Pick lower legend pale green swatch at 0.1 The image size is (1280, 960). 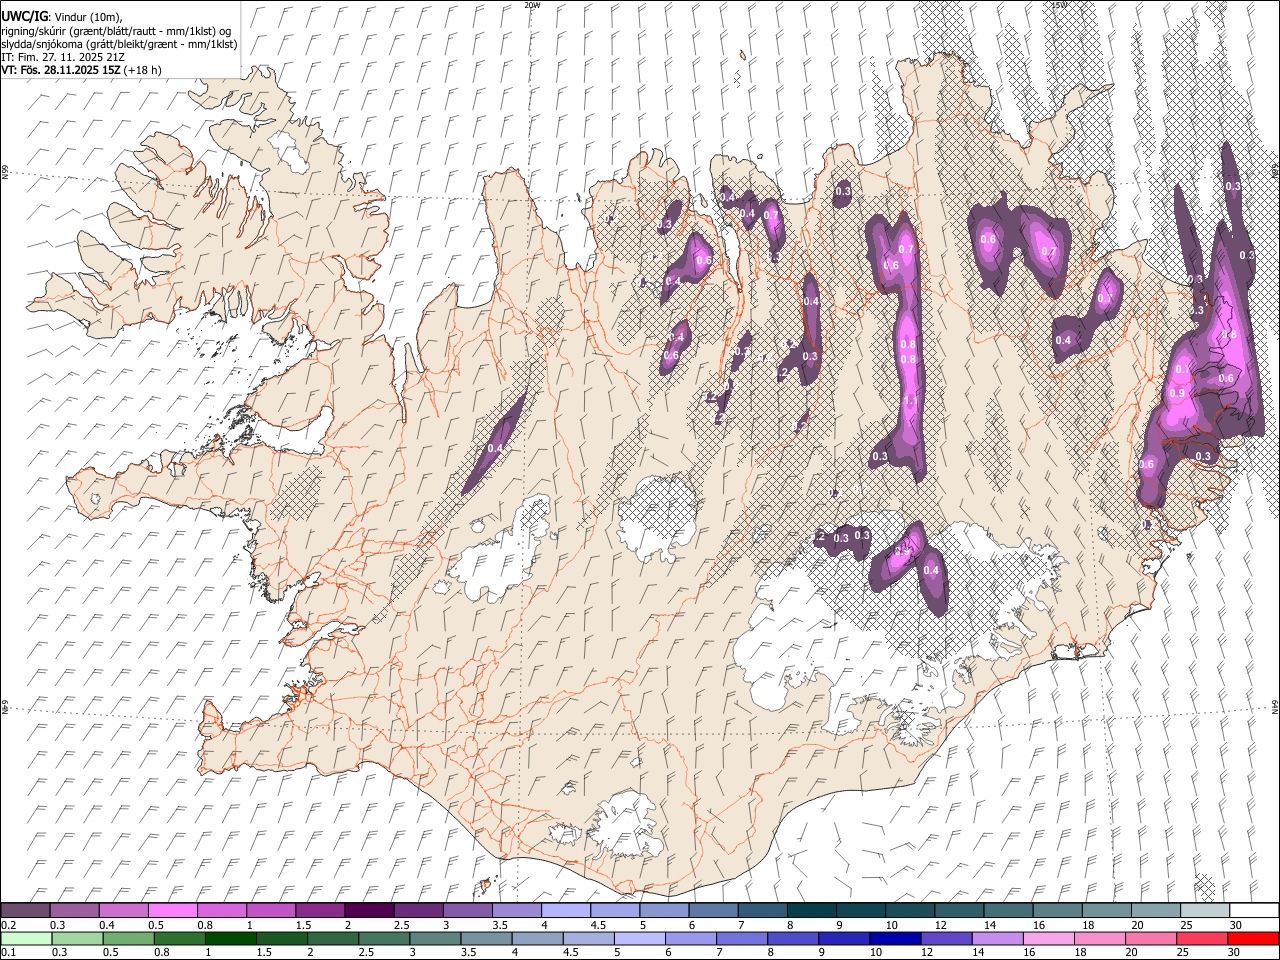click(26, 938)
